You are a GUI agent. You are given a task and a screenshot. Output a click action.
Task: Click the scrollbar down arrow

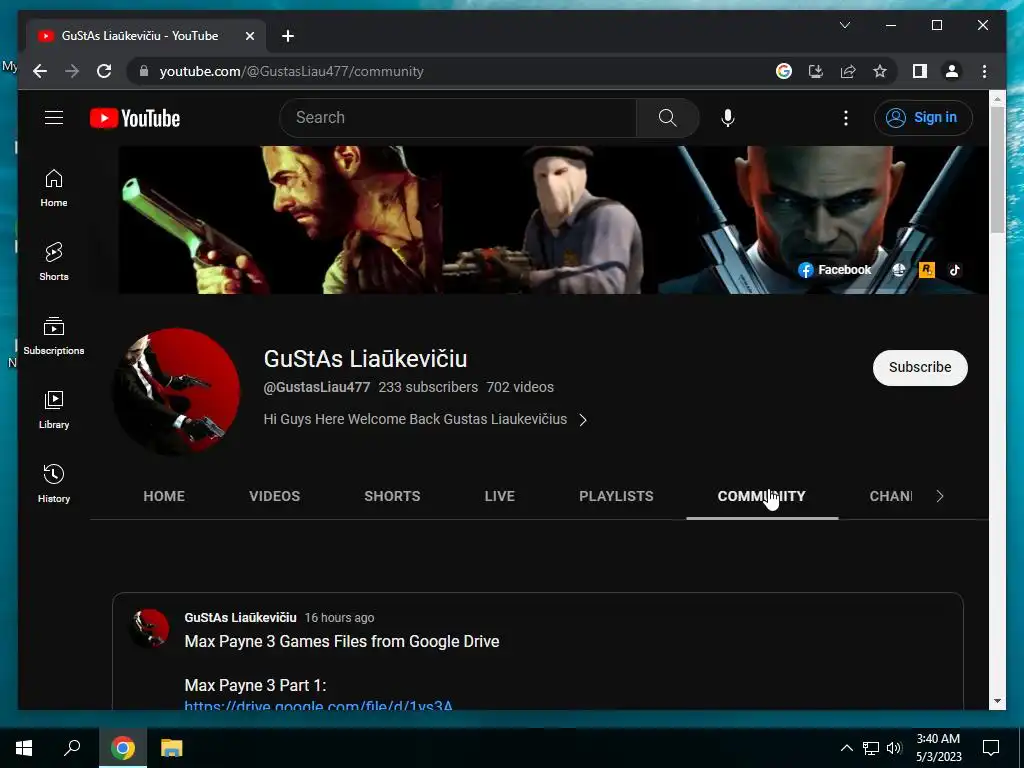coord(997,701)
